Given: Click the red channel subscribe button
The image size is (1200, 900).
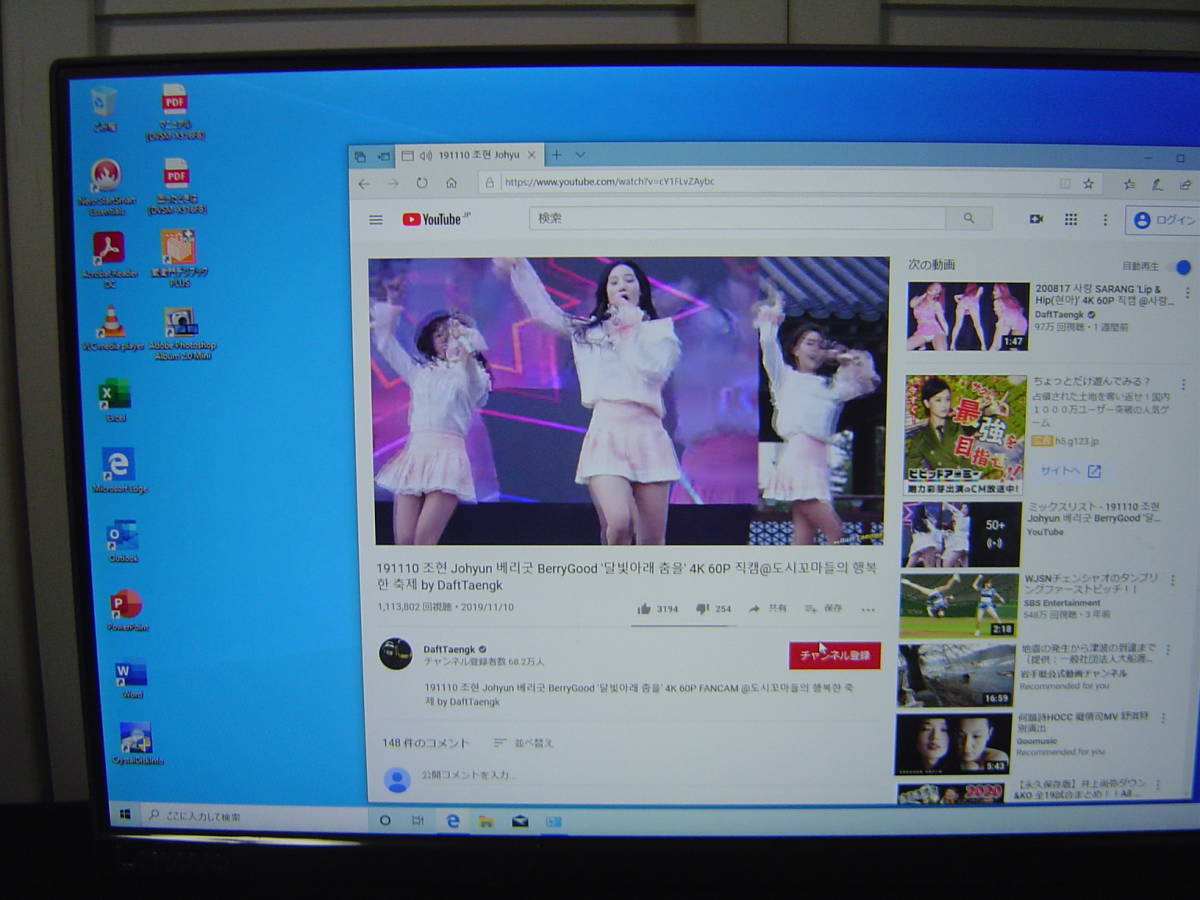Looking at the screenshot, I should (834, 656).
